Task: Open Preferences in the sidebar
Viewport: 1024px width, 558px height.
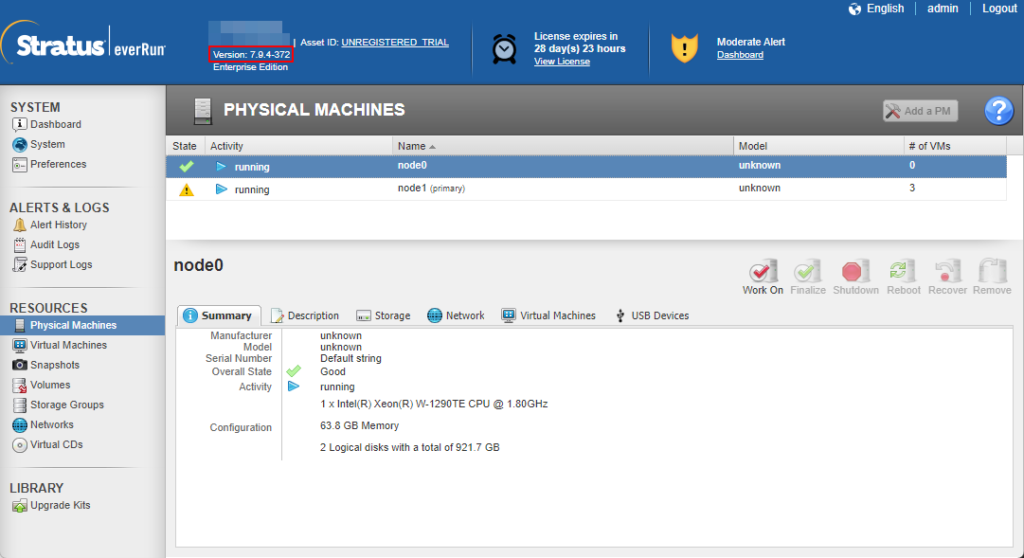Action: click(58, 164)
